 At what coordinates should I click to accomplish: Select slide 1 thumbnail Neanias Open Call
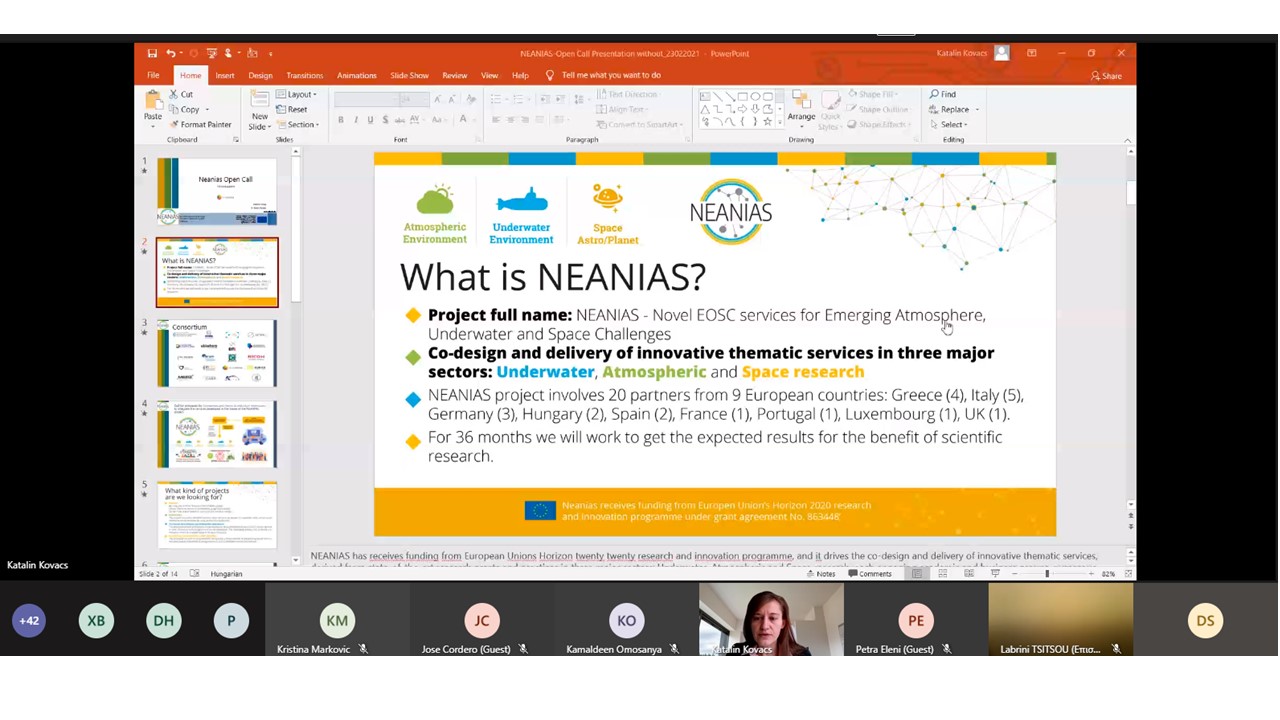217,192
